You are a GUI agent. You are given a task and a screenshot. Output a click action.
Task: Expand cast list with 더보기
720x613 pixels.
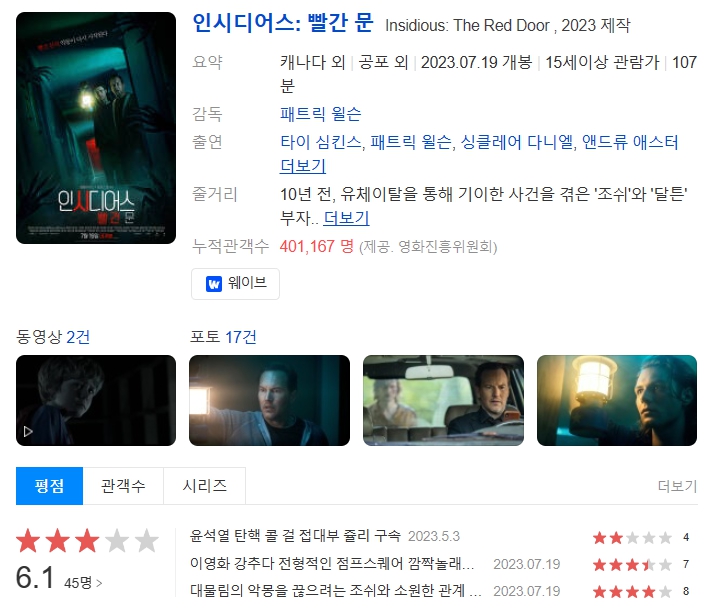click(303, 166)
